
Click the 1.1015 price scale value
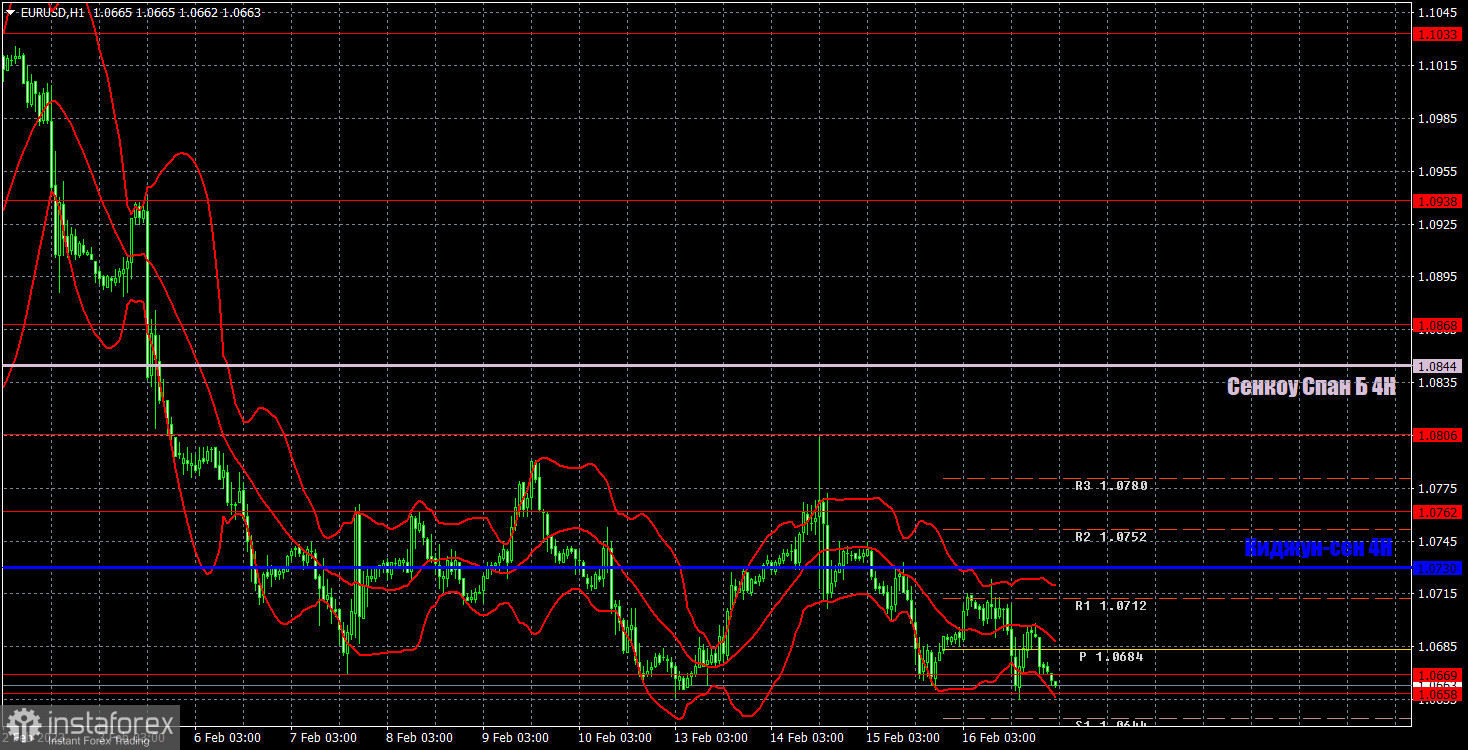[1437, 65]
